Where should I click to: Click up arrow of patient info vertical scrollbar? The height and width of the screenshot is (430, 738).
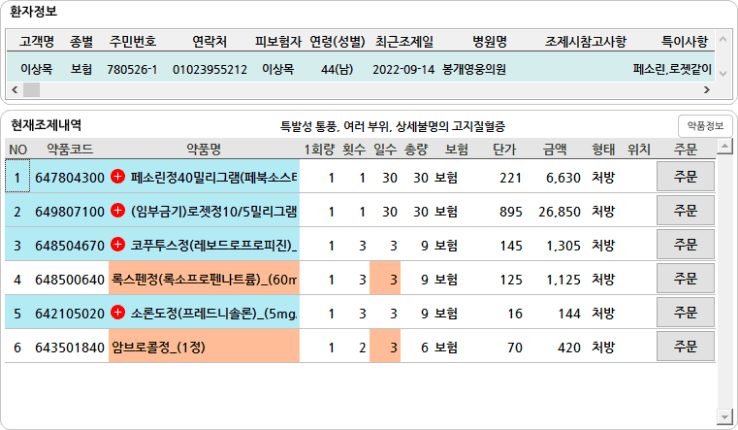pos(723,40)
